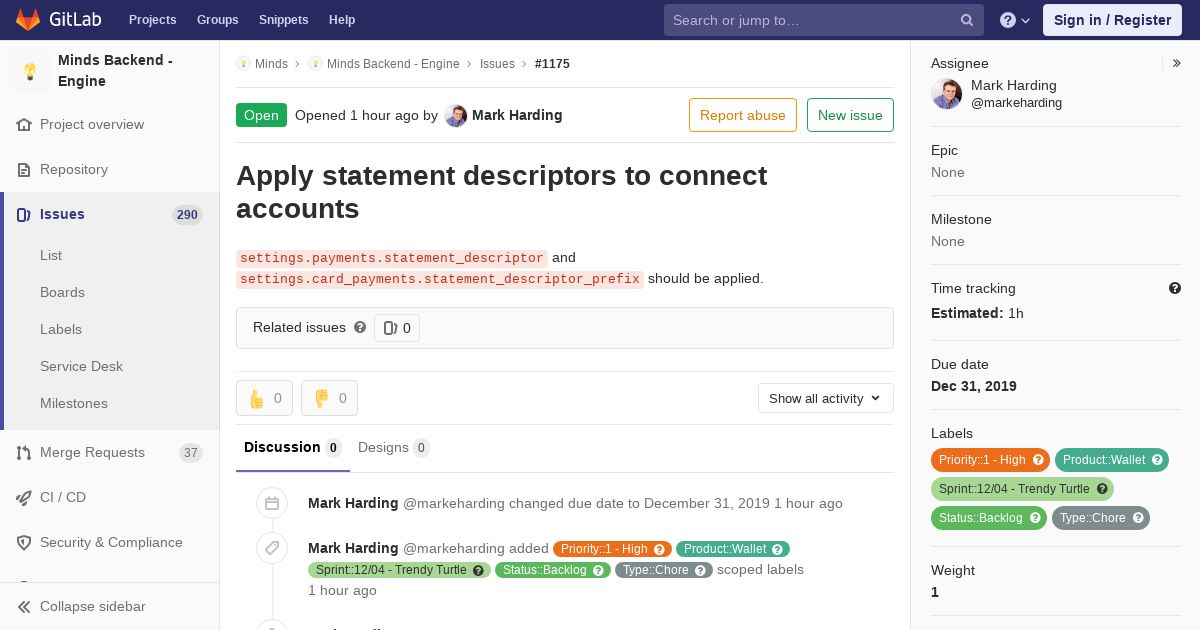The image size is (1200, 630).
Task: Click help icon on sidebar Priority::1 - High label
Action: (1038, 460)
